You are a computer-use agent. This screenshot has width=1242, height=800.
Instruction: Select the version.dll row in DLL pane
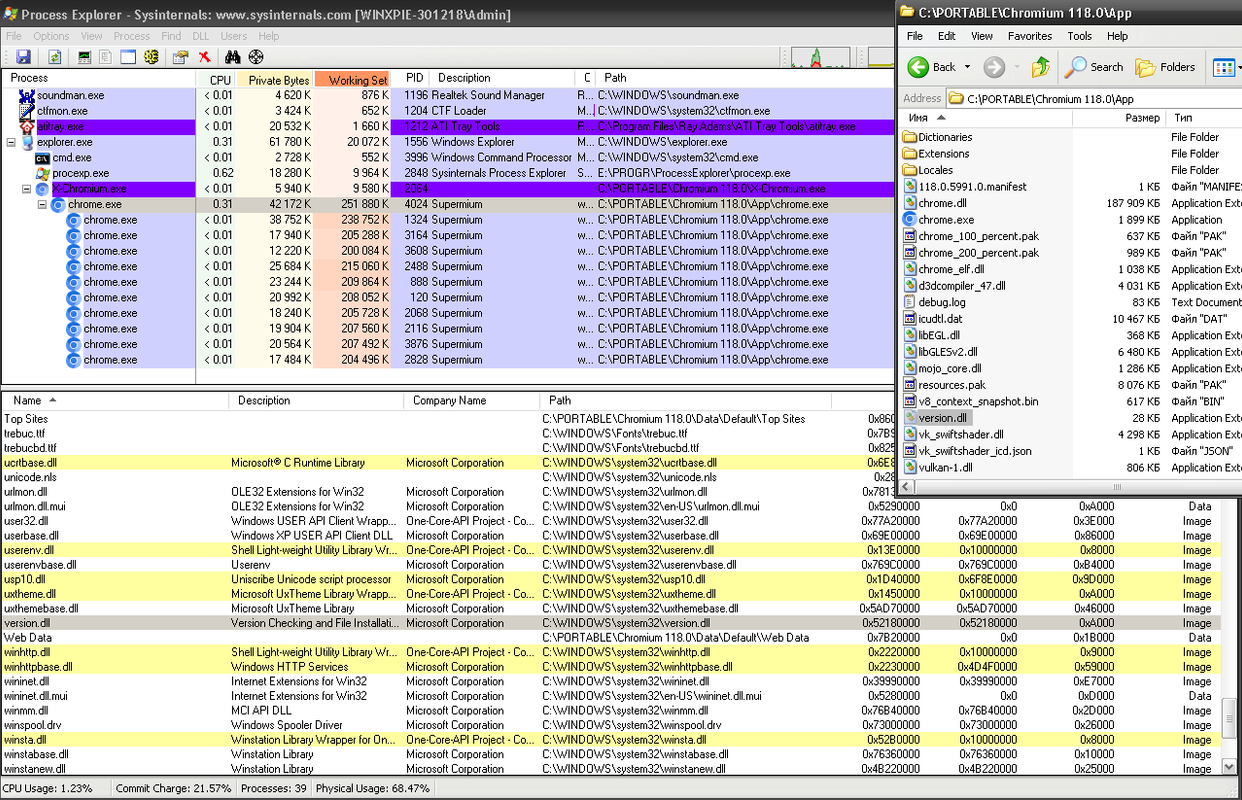pos(611,623)
